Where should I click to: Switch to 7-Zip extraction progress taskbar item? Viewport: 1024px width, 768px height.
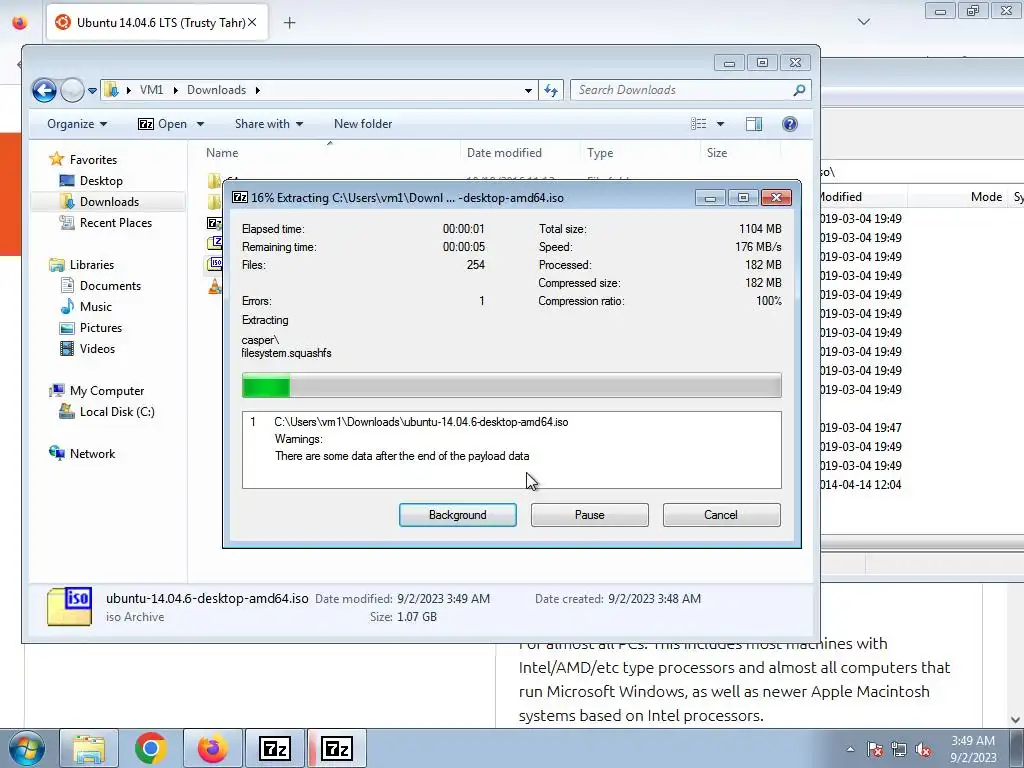tap(337, 748)
